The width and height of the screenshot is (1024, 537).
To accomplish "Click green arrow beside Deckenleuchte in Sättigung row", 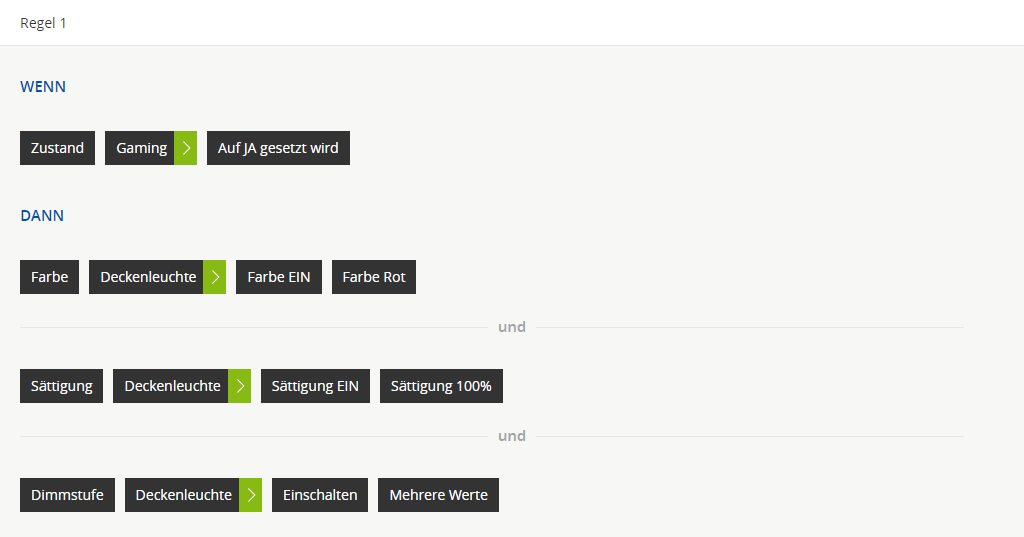I will tap(239, 386).
